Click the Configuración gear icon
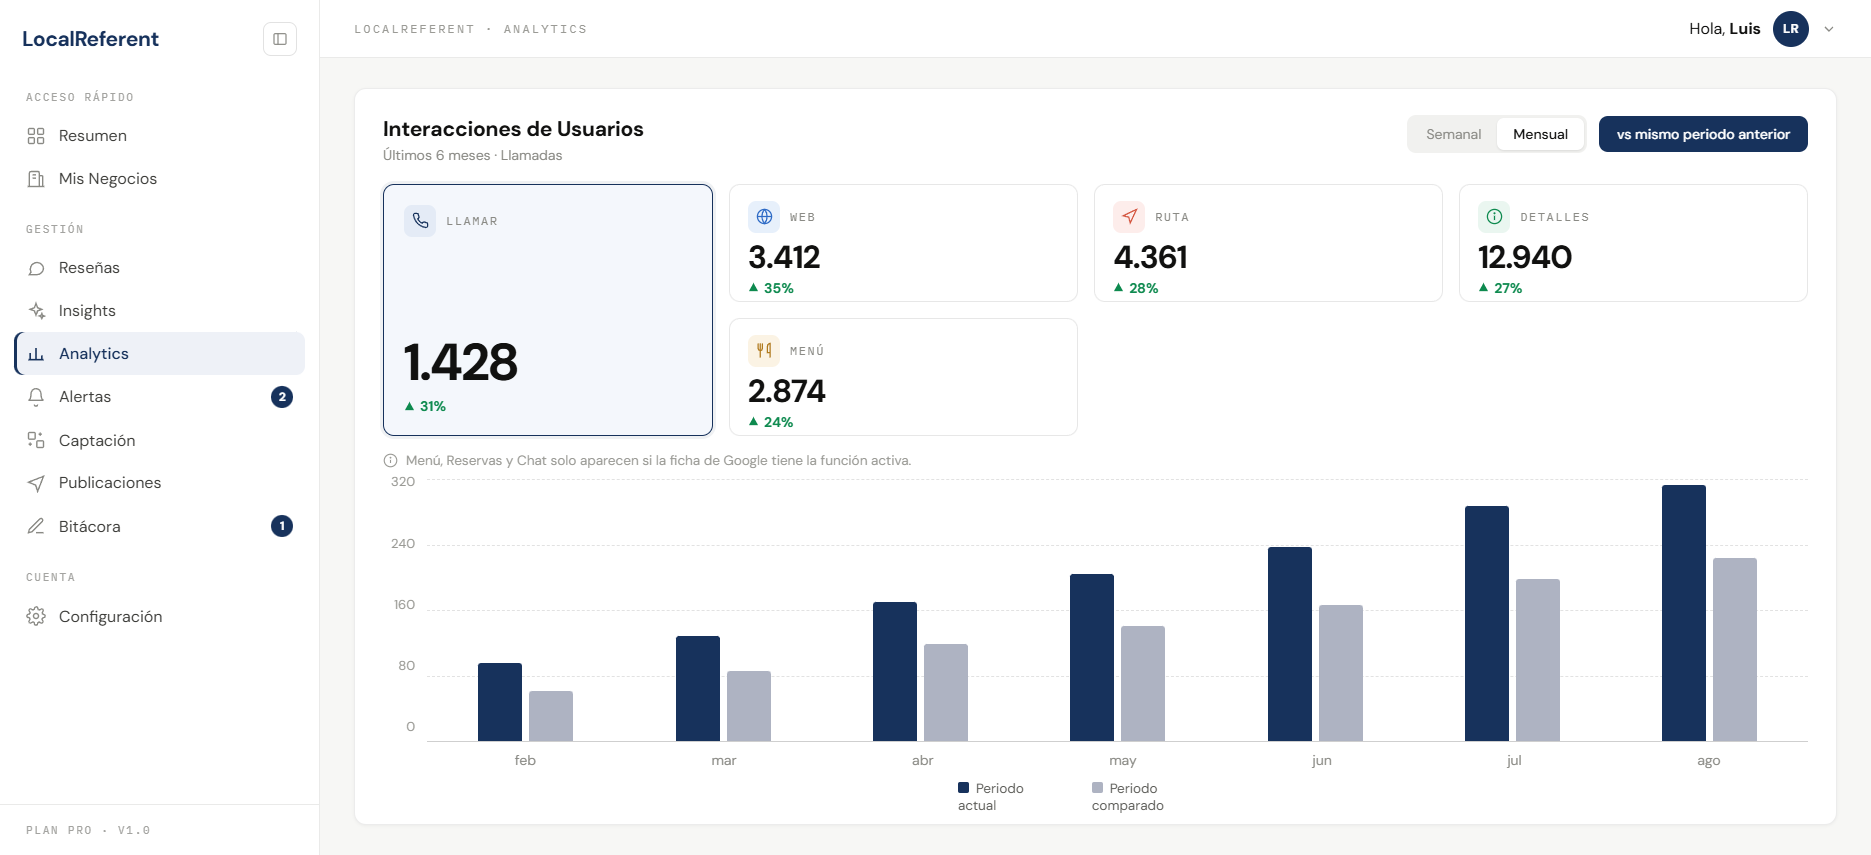The height and width of the screenshot is (855, 1871). [36, 616]
